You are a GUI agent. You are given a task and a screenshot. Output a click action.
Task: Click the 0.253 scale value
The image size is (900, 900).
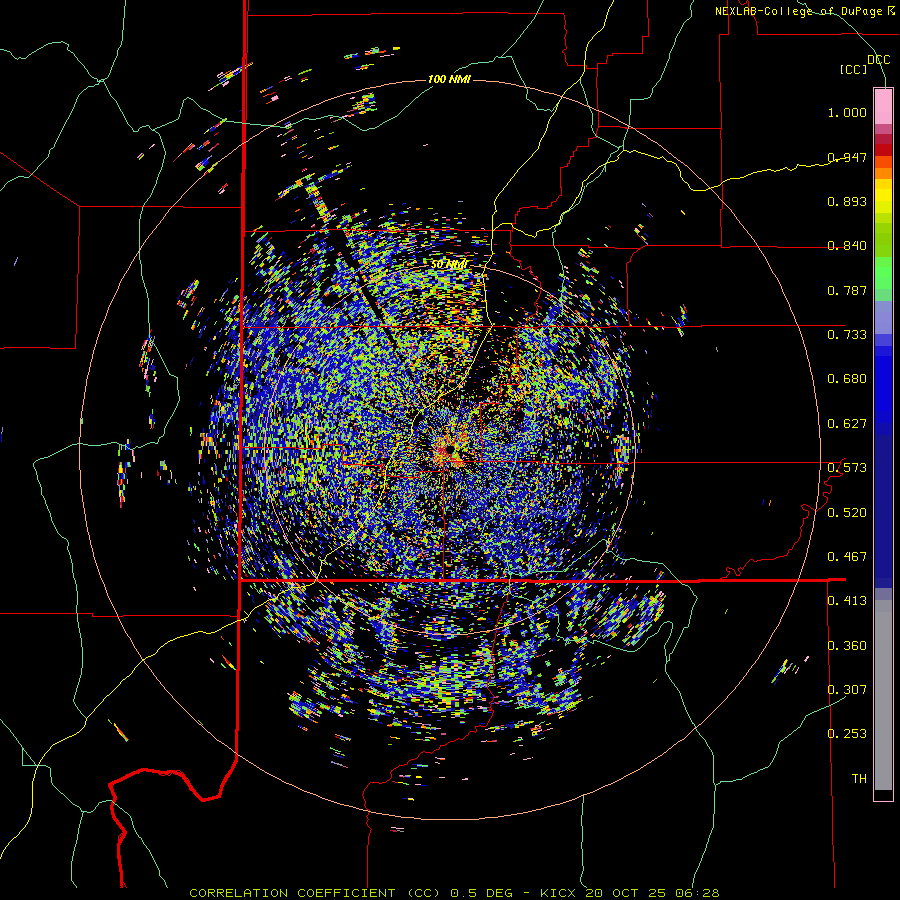click(847, 734)
